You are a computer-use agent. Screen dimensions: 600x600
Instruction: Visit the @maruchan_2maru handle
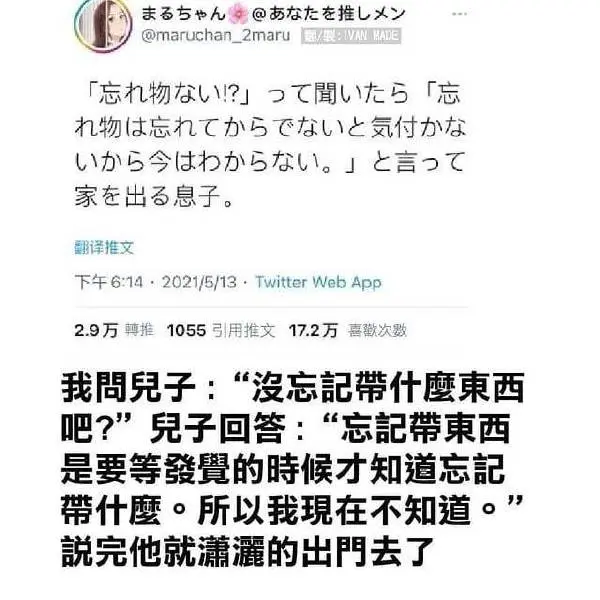pyautogui.click(x=216, y=36)
